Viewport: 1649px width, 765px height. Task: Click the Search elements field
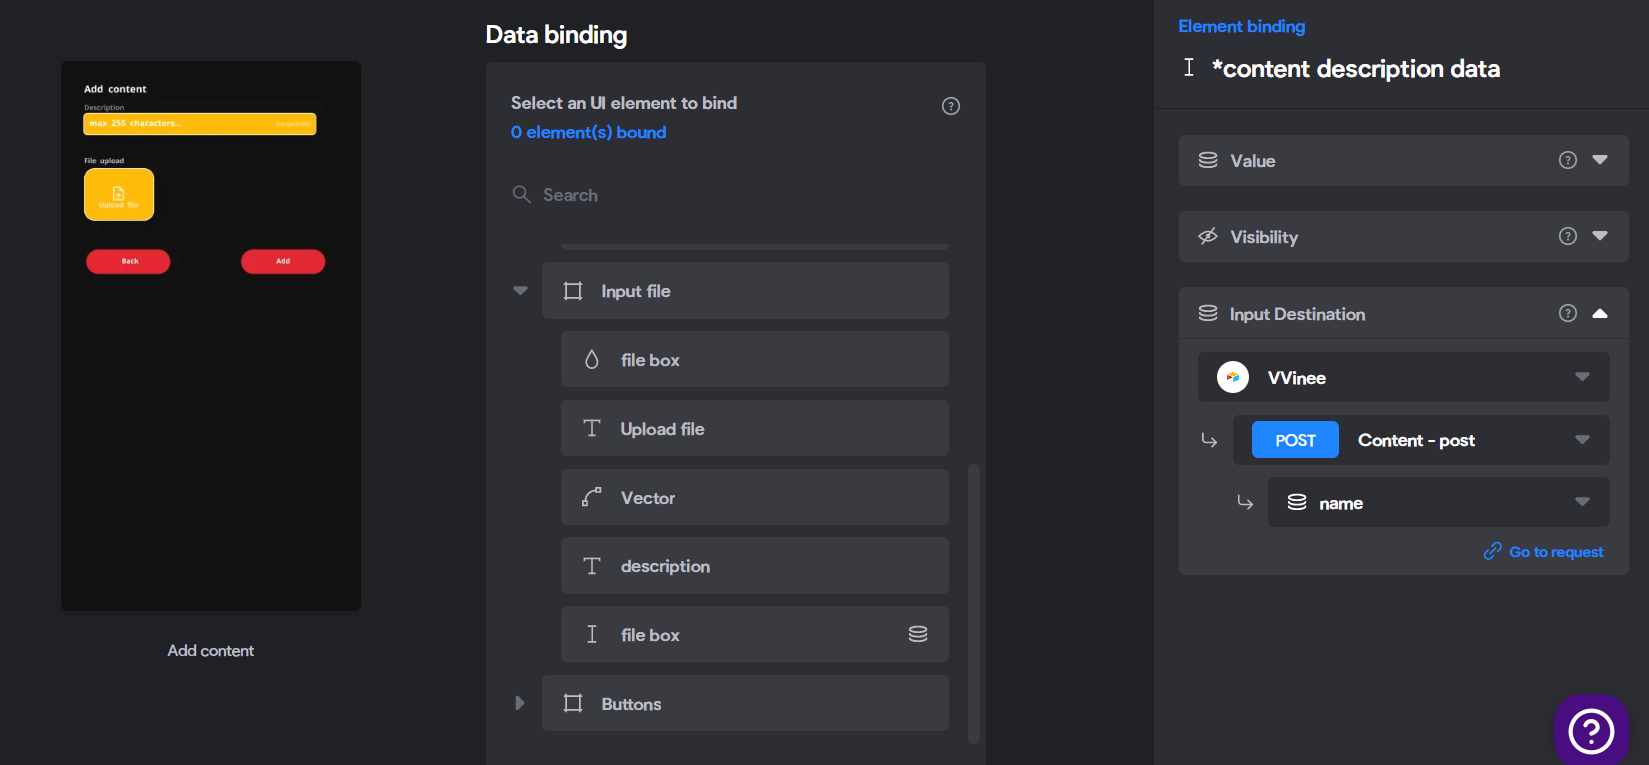(x=735, y=195)
